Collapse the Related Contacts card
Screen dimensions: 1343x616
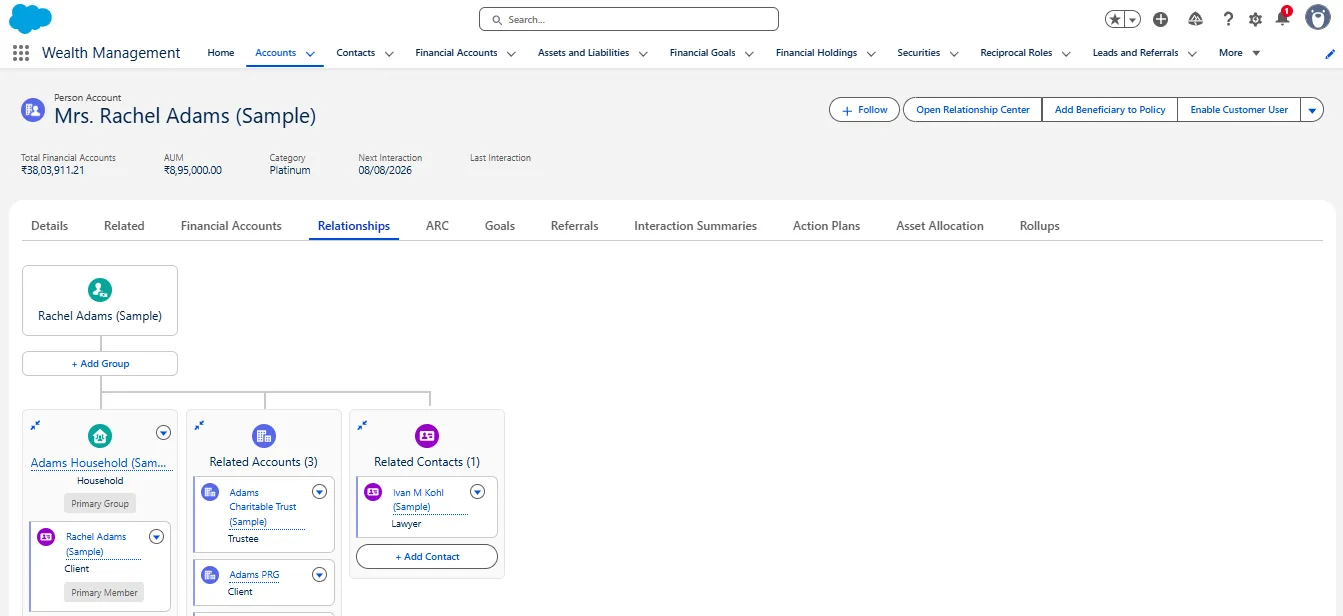point(362,425)
